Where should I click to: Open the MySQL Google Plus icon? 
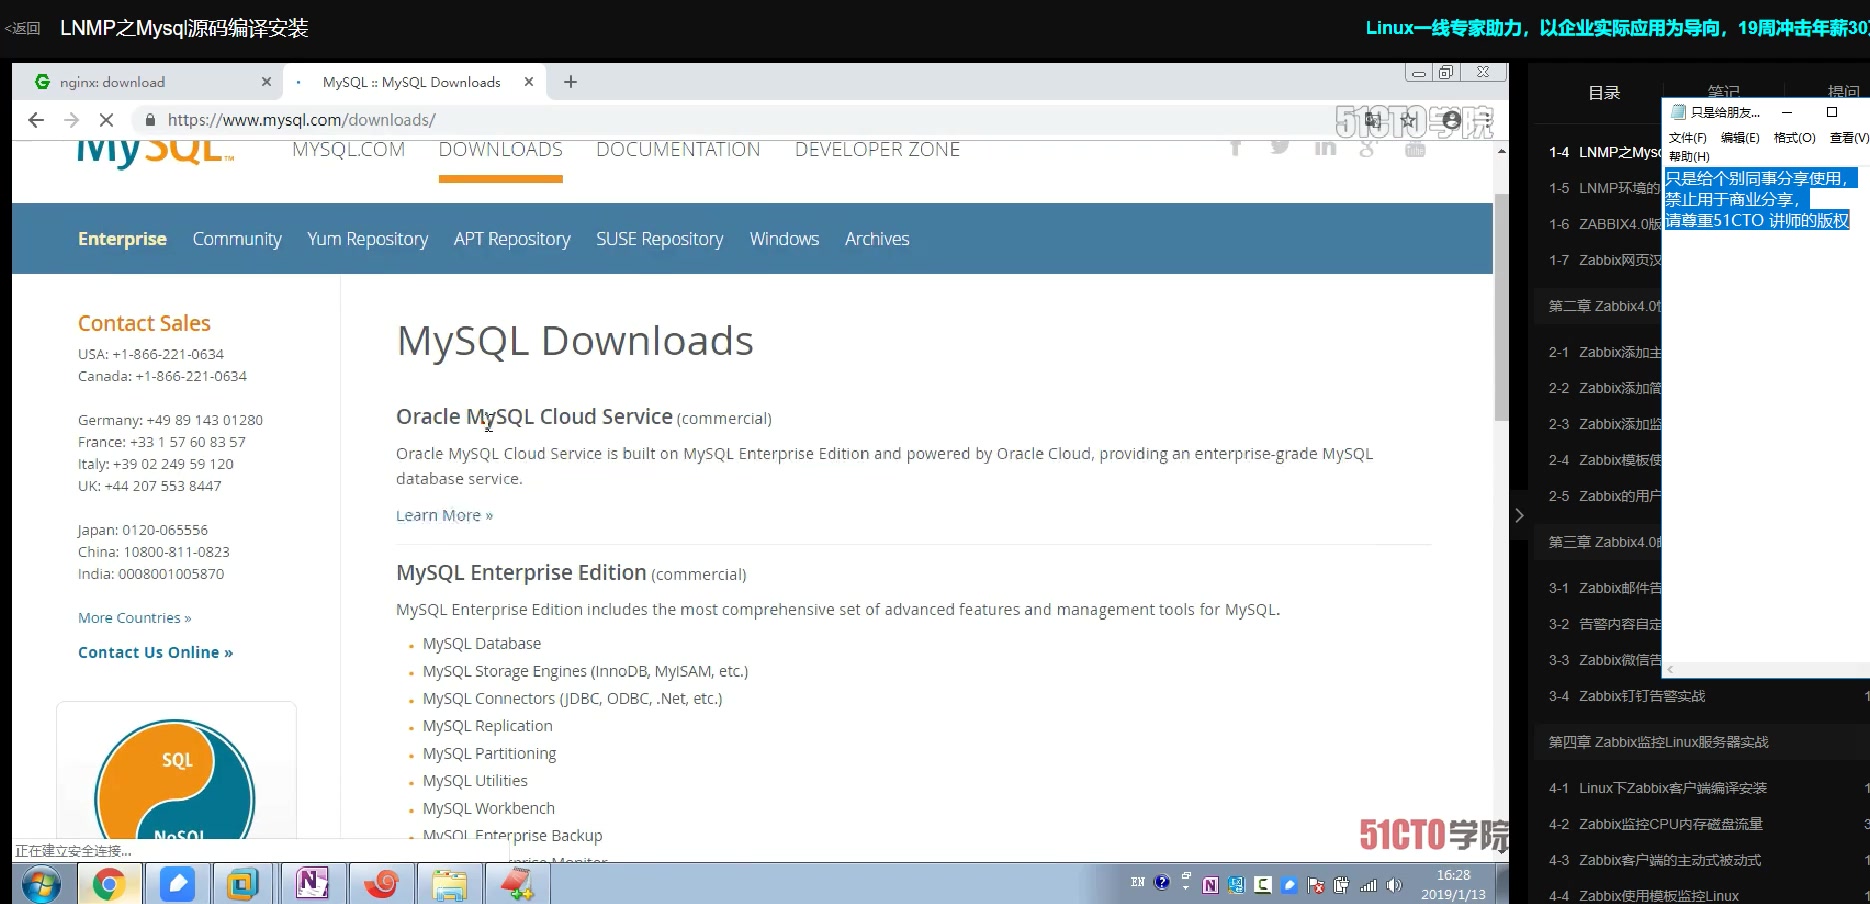1369,148
